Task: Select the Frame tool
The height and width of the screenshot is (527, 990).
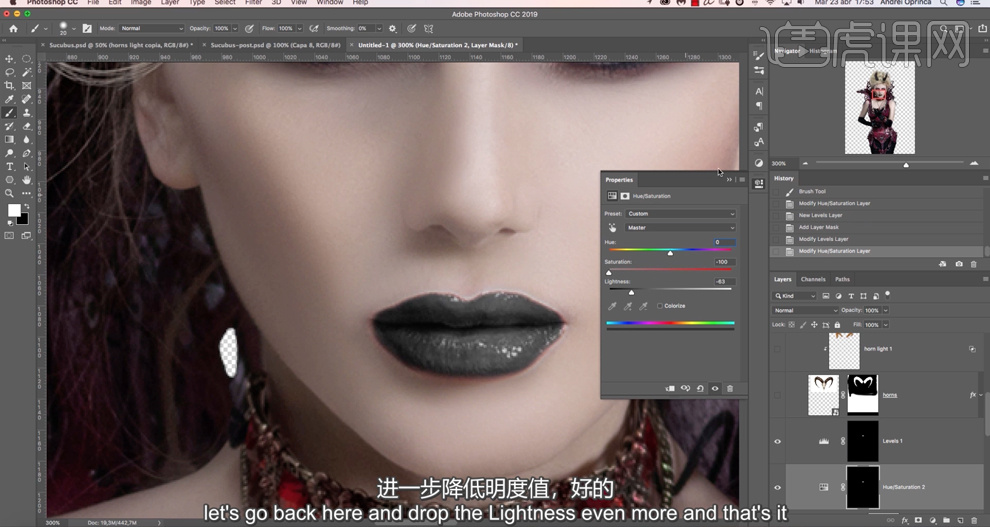Action: [27, 85]
